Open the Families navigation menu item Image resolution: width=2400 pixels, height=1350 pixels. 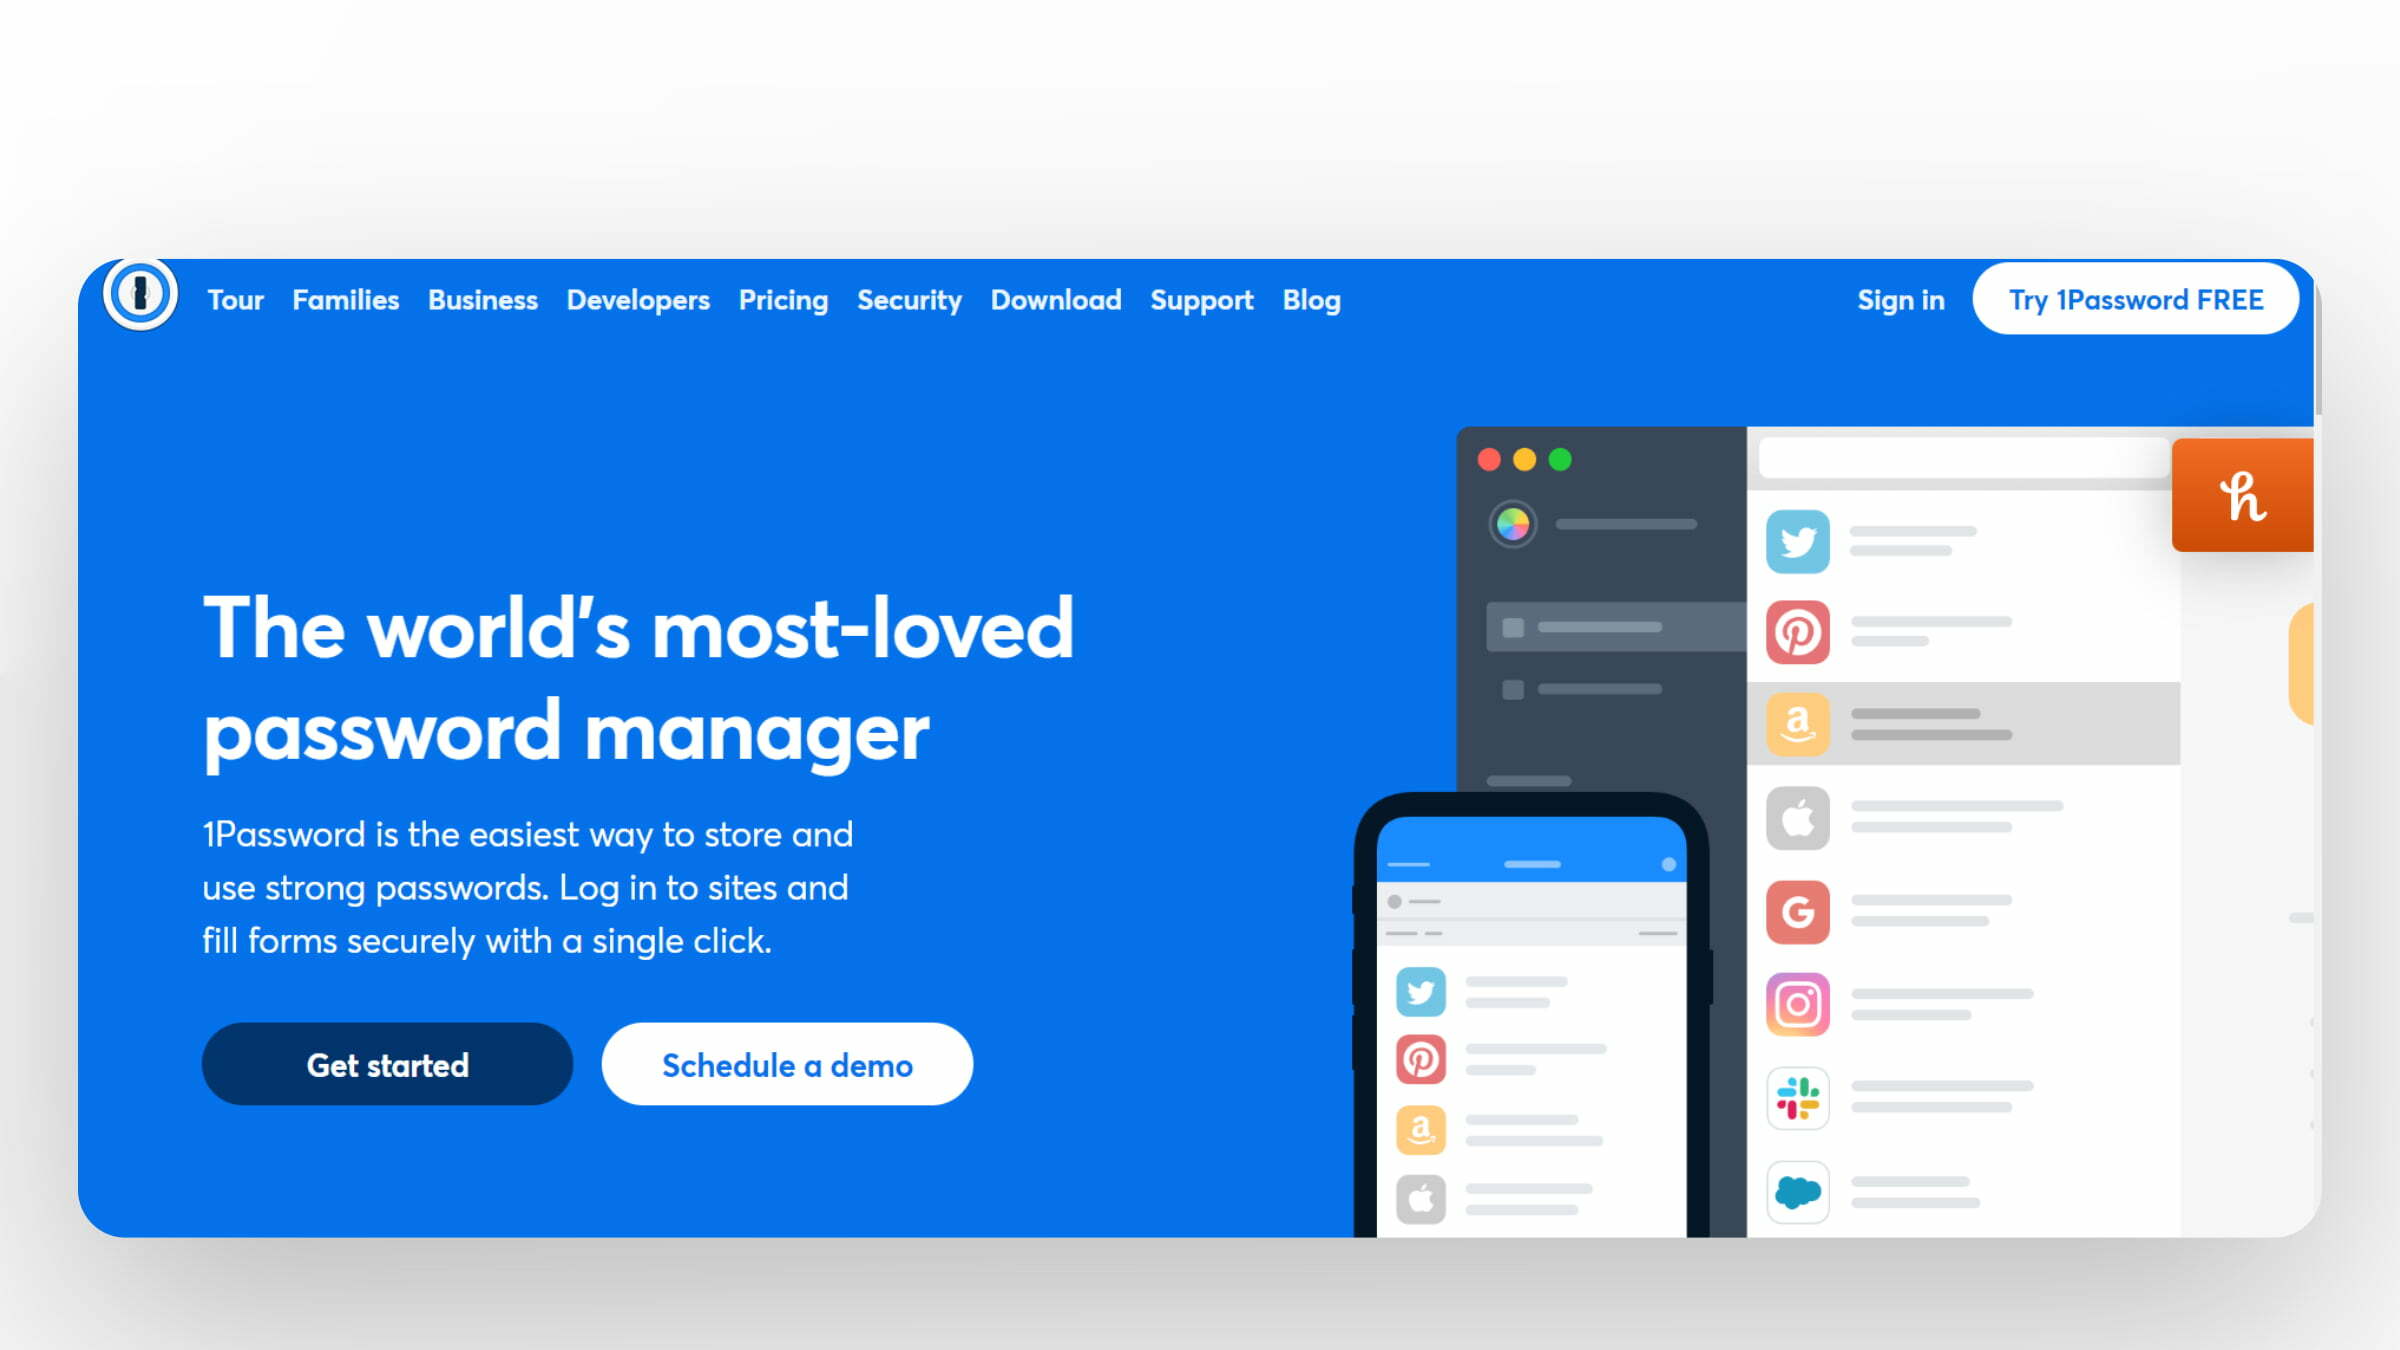point(345,300)
